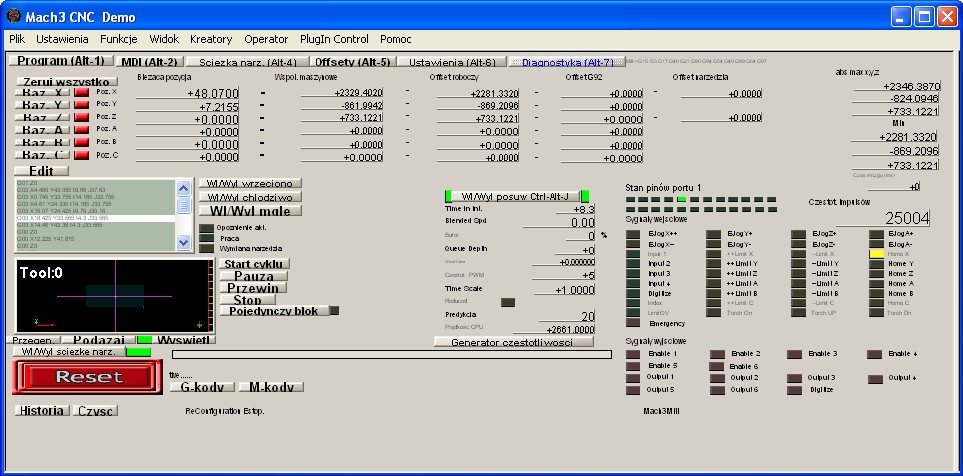Image resolution: width=963 pixels, height=476 pixels.
Task: Toggle Wl/Wyl chlodziwo coolant button
Action: pyautogui.click(x=250, y=197)
